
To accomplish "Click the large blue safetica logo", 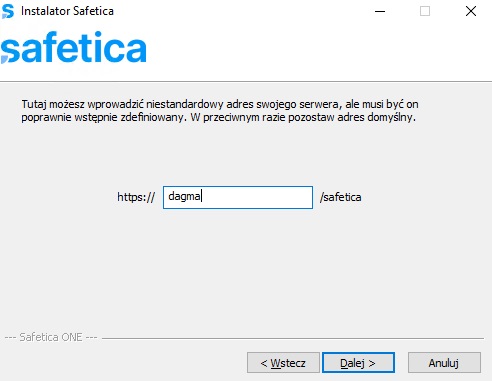I will [x=74, y=47].
